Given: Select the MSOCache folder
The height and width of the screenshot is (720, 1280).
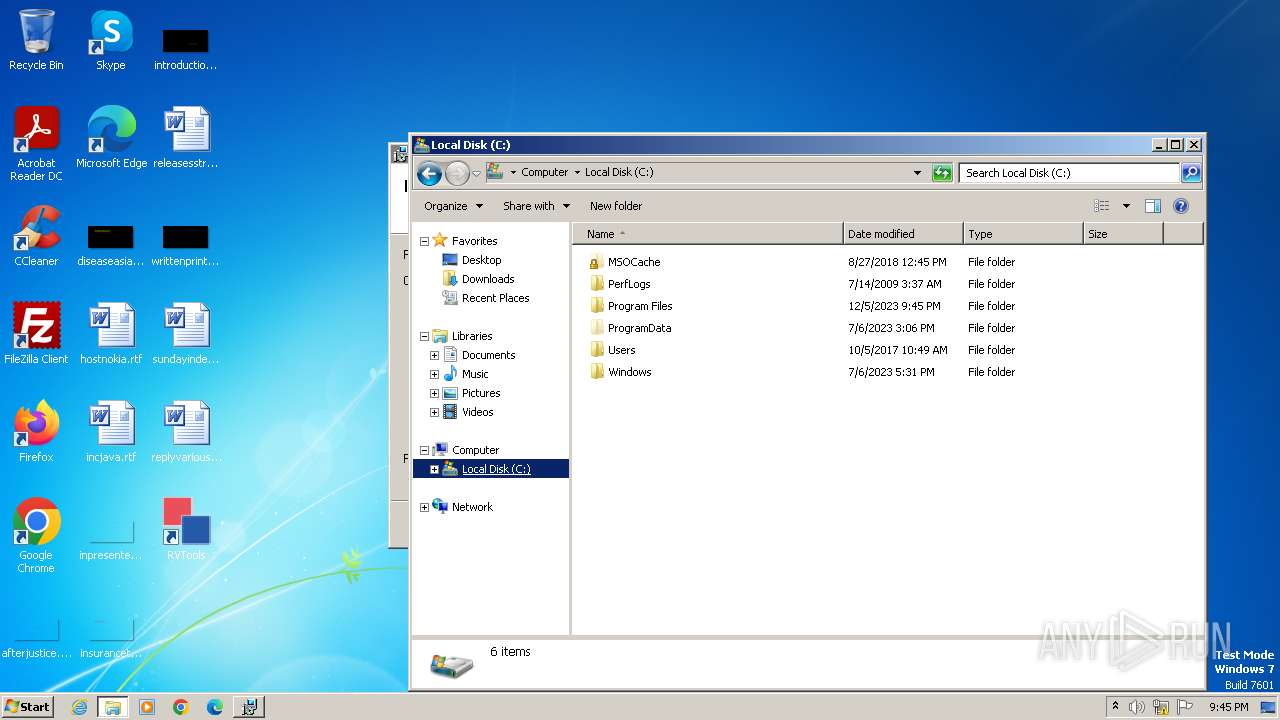Looking at the screenshot, I should click(634, 262).
